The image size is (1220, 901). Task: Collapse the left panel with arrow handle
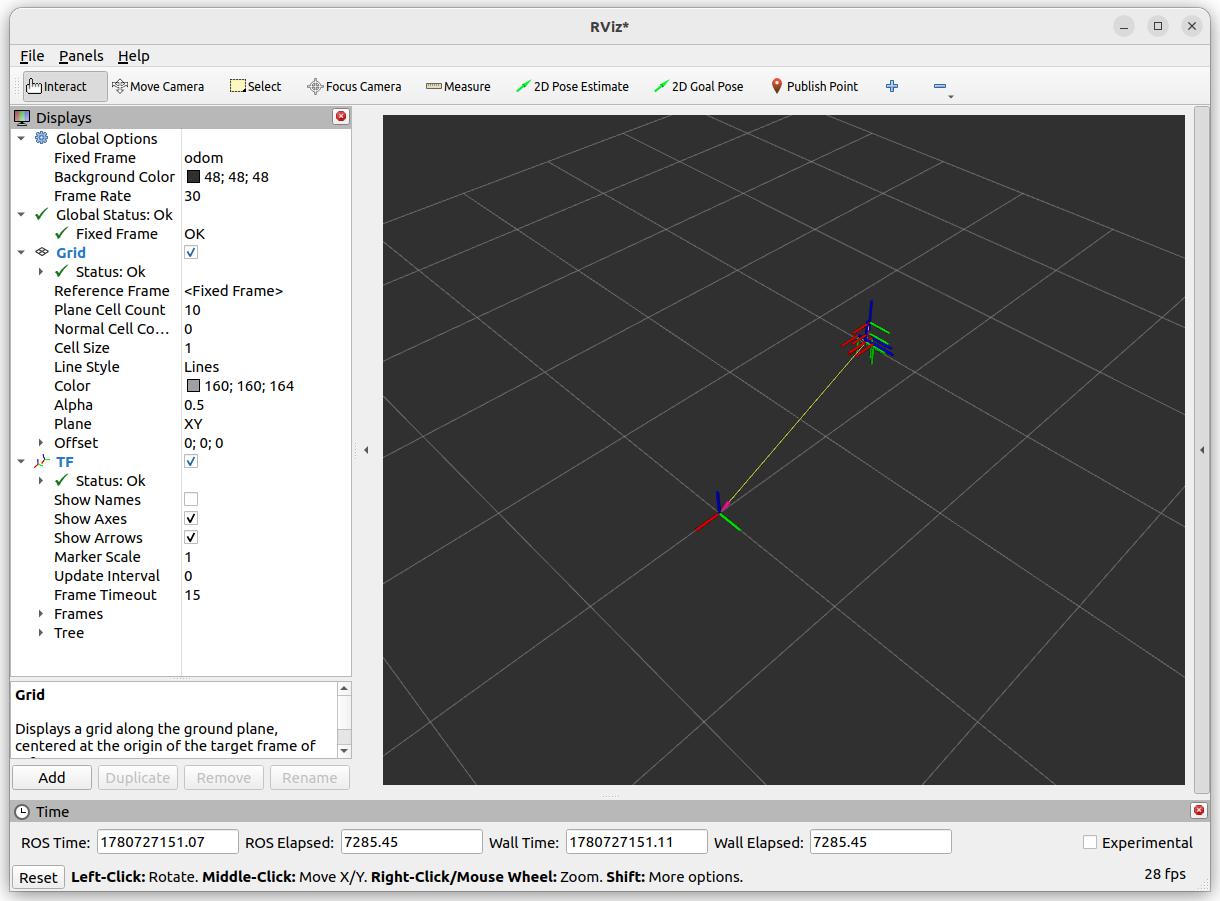click(x=366, y=450)
